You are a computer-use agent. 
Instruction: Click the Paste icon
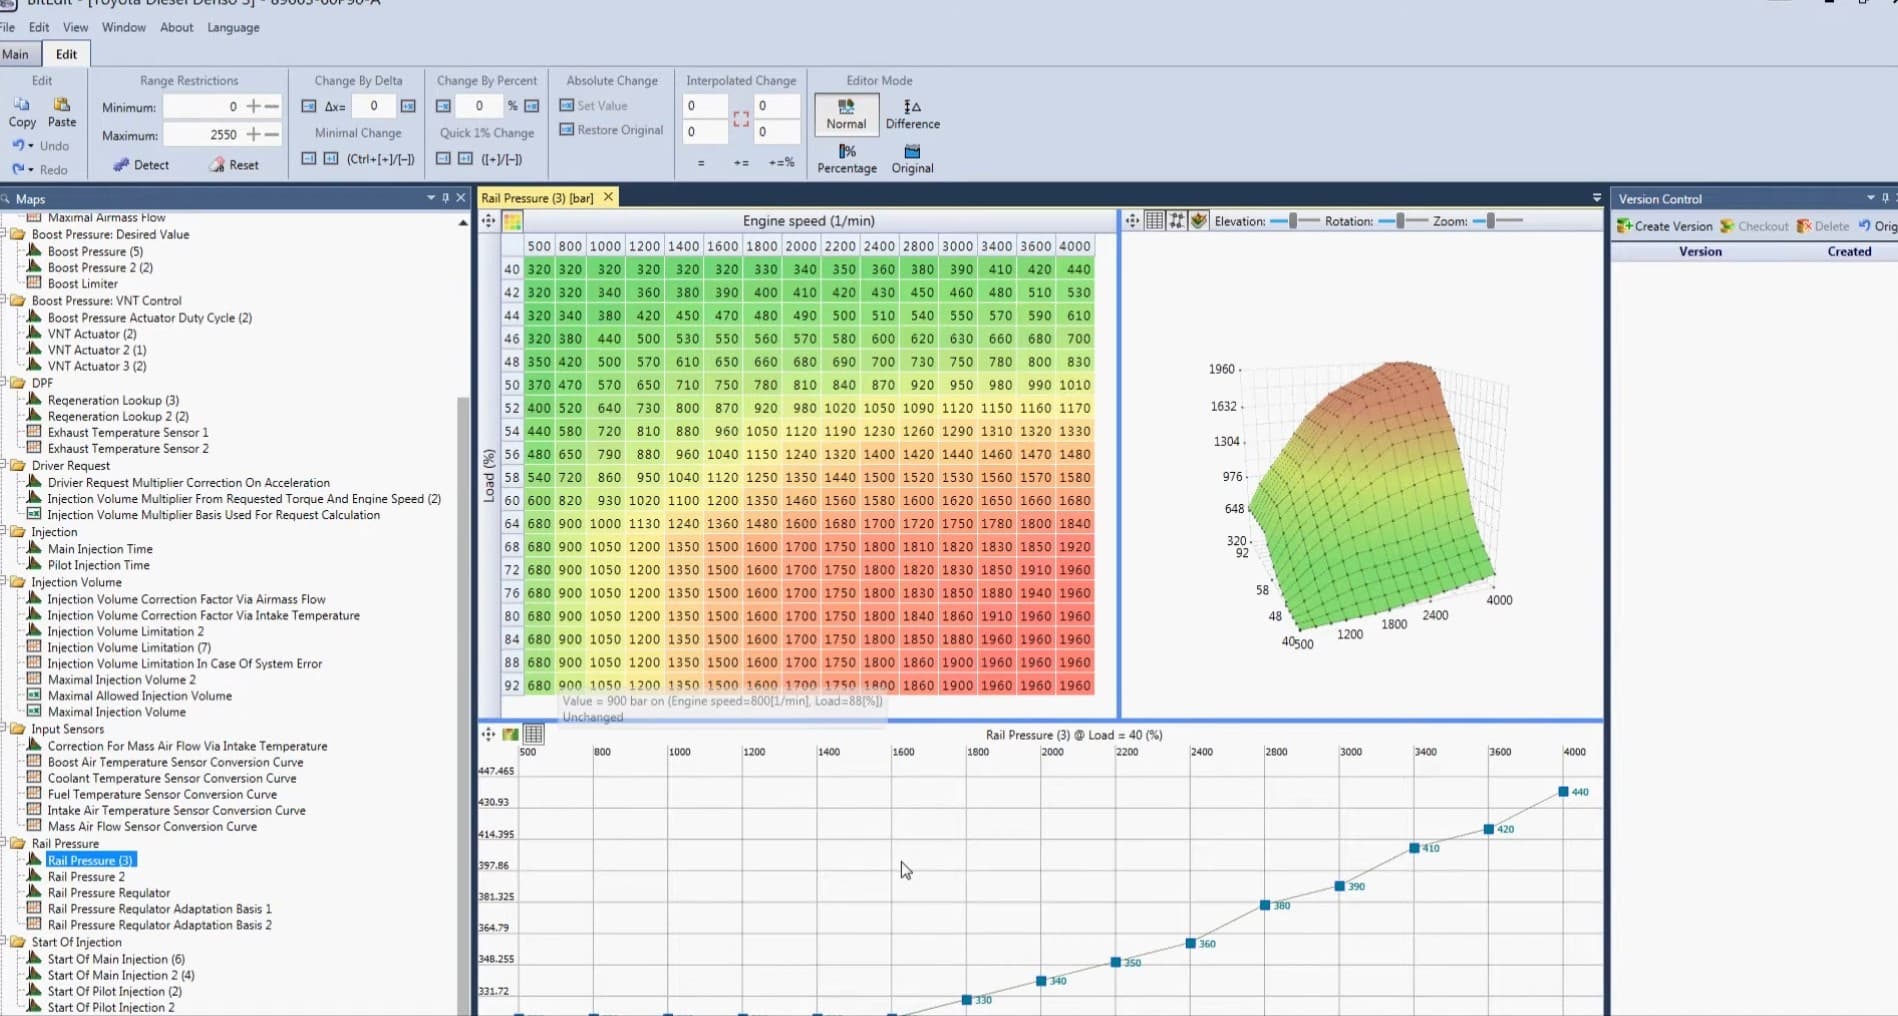click(x=62, y=106)
